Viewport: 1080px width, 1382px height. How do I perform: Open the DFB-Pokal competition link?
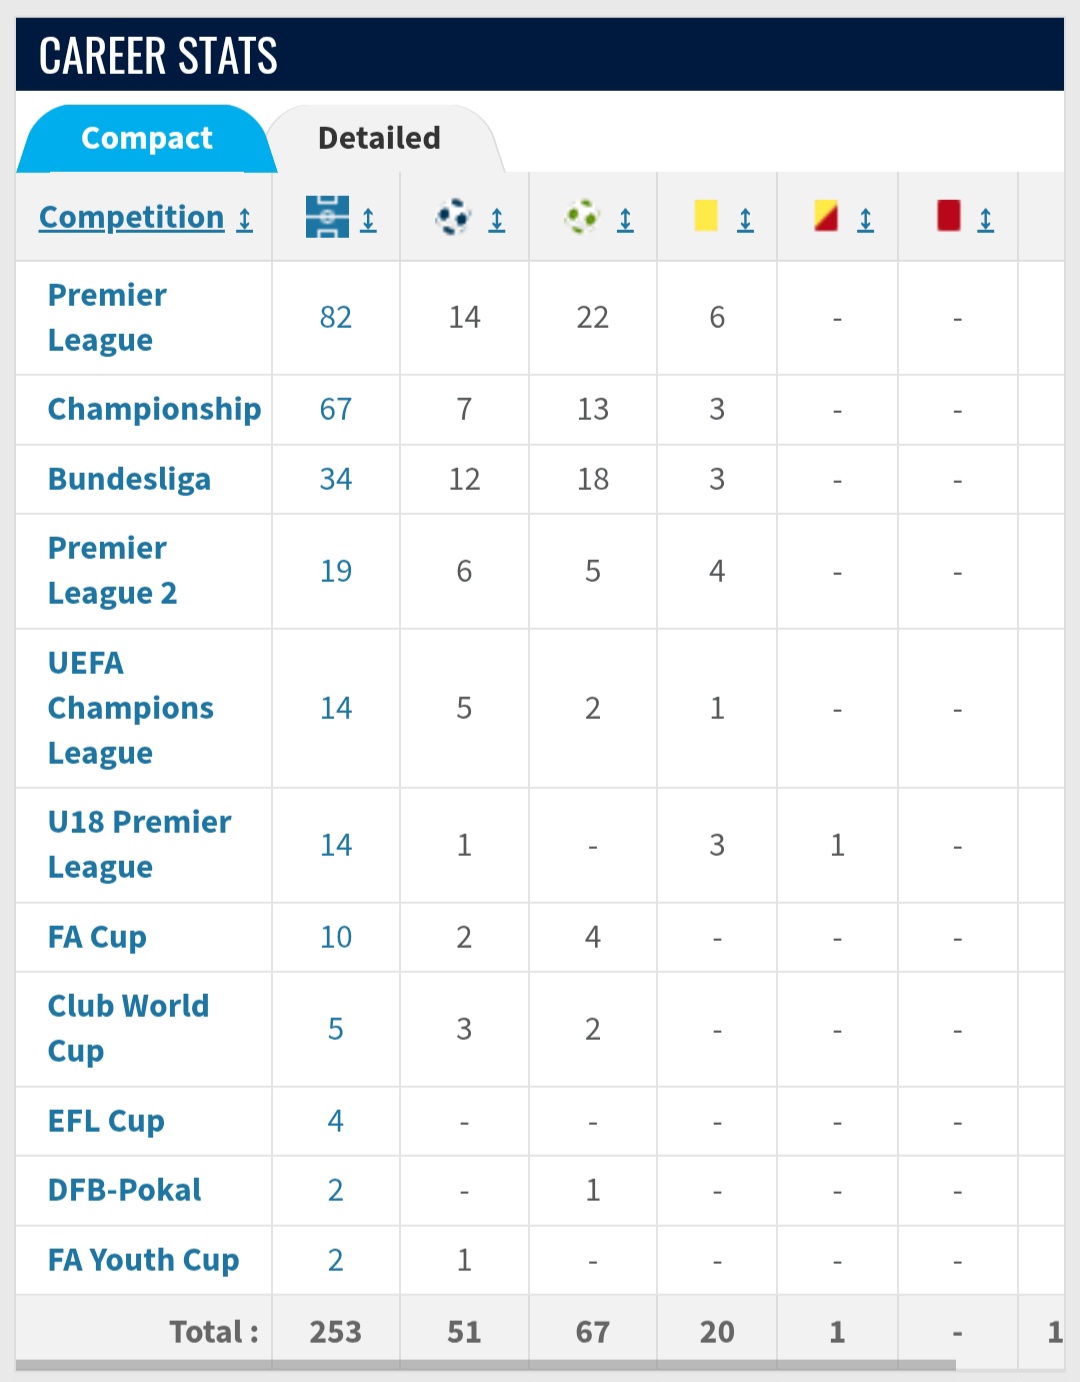click(x=125, y=1190)
